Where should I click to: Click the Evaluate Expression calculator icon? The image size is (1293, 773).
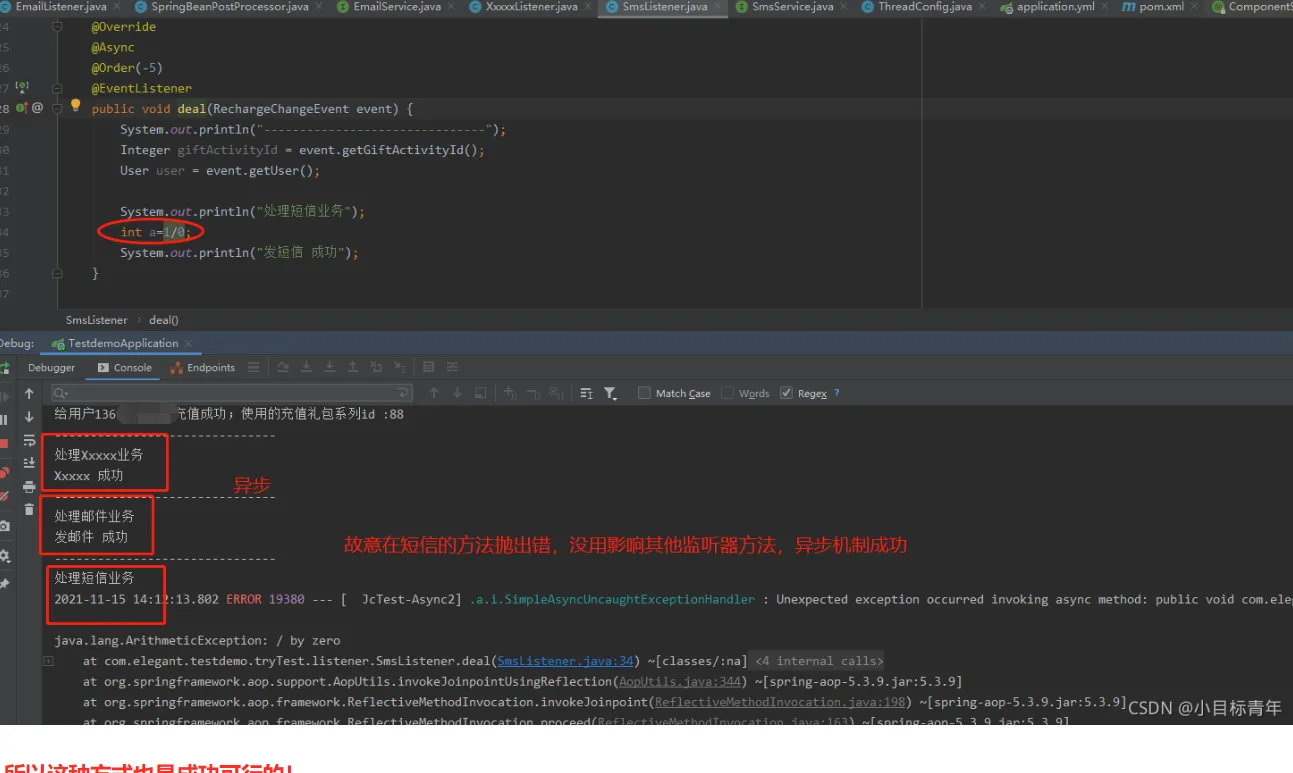click(x=429, y=368)
